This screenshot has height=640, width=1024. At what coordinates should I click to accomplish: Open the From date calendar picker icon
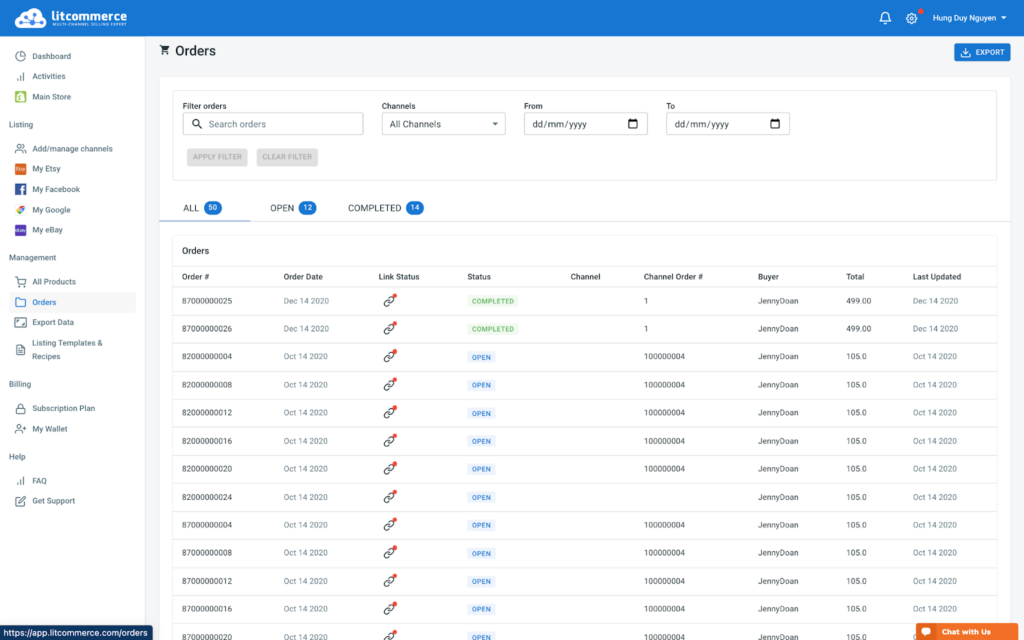pyautogui.click(x=633, y=124)
